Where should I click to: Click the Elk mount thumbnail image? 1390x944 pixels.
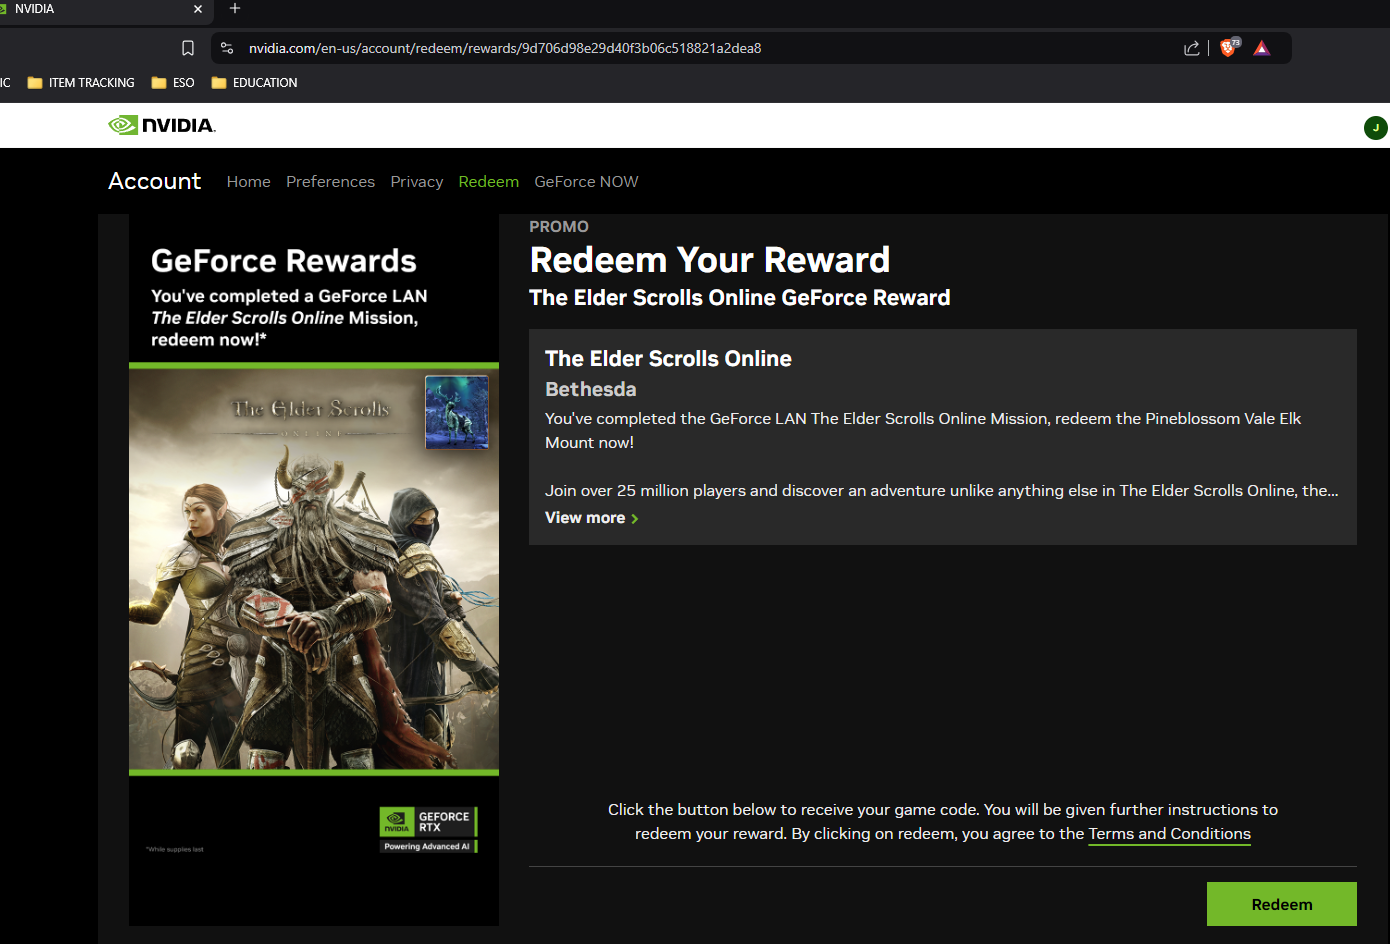point(457,412)
